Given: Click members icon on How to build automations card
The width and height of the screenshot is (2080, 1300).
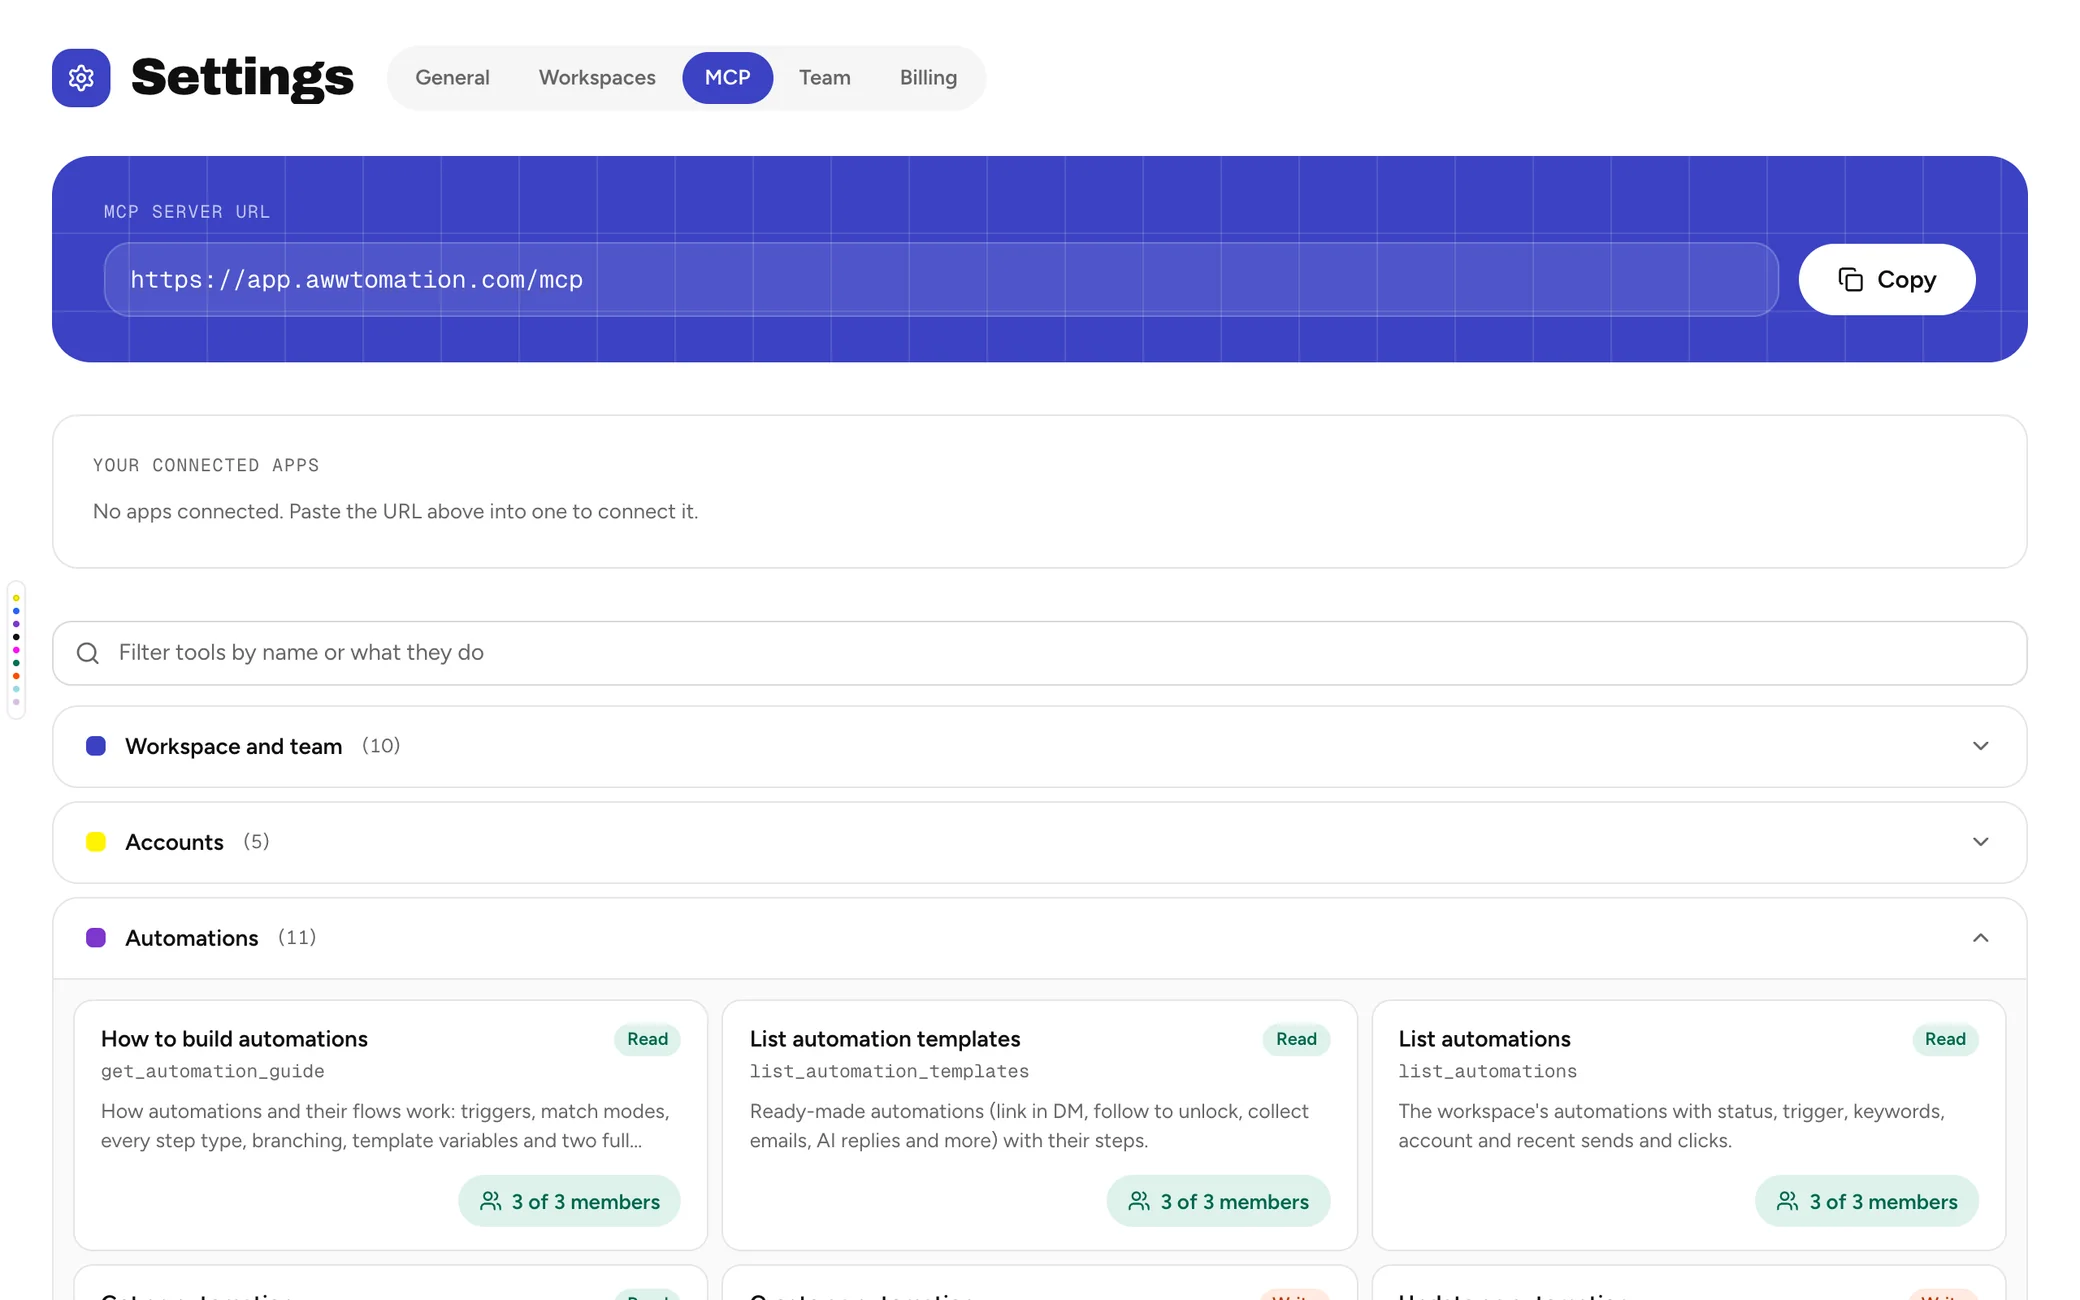Looking at the screenshot, I should tap(491, 1201).
